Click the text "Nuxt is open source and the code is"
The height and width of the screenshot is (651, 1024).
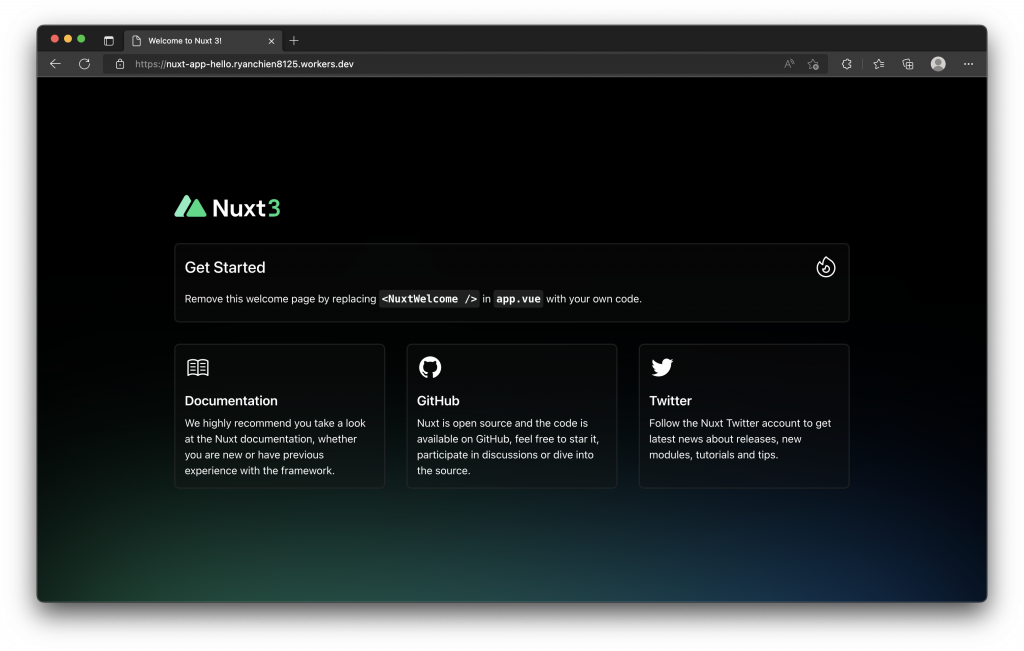pos(502,423)
